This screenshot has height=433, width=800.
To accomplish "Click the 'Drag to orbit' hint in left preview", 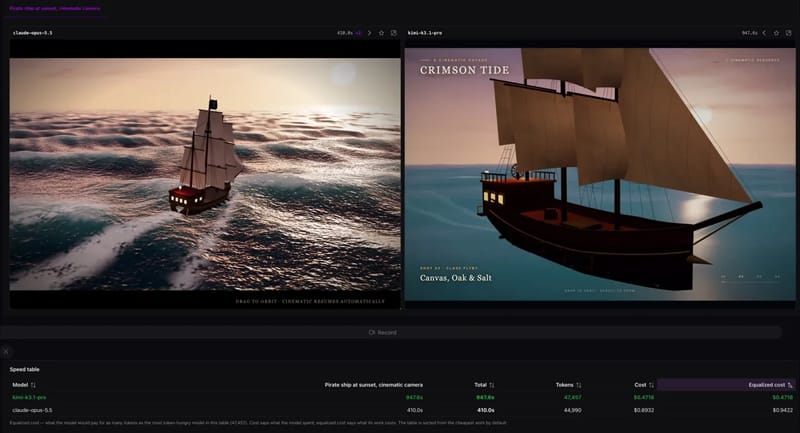I will coord(310,301).
